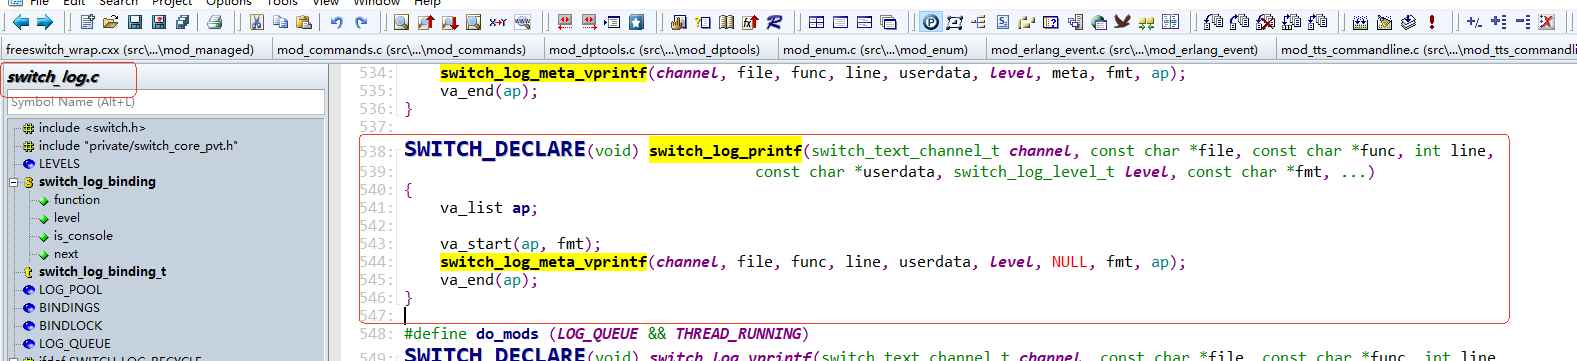Click the Bookmark star icon

[x=636, y=22]
